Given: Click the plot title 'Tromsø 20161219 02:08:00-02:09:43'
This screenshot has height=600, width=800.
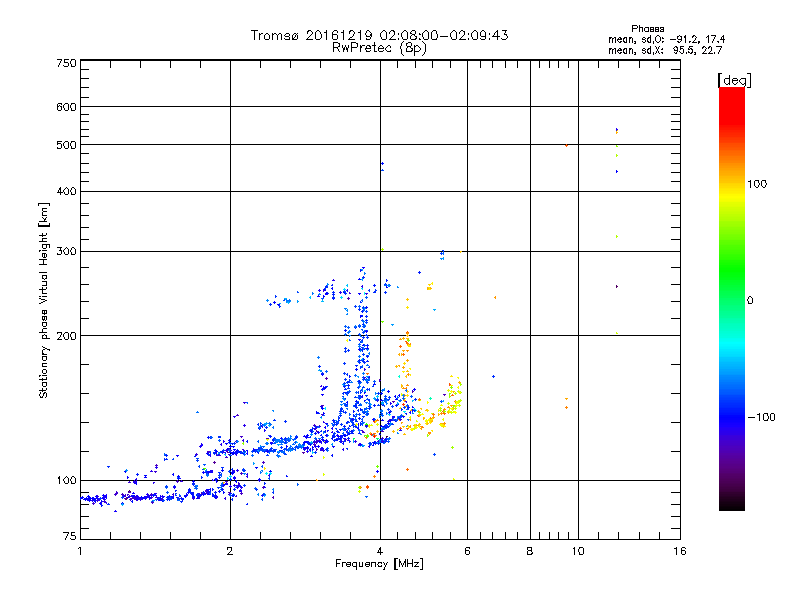Looking at the screenshot, I should coord(379,35).
